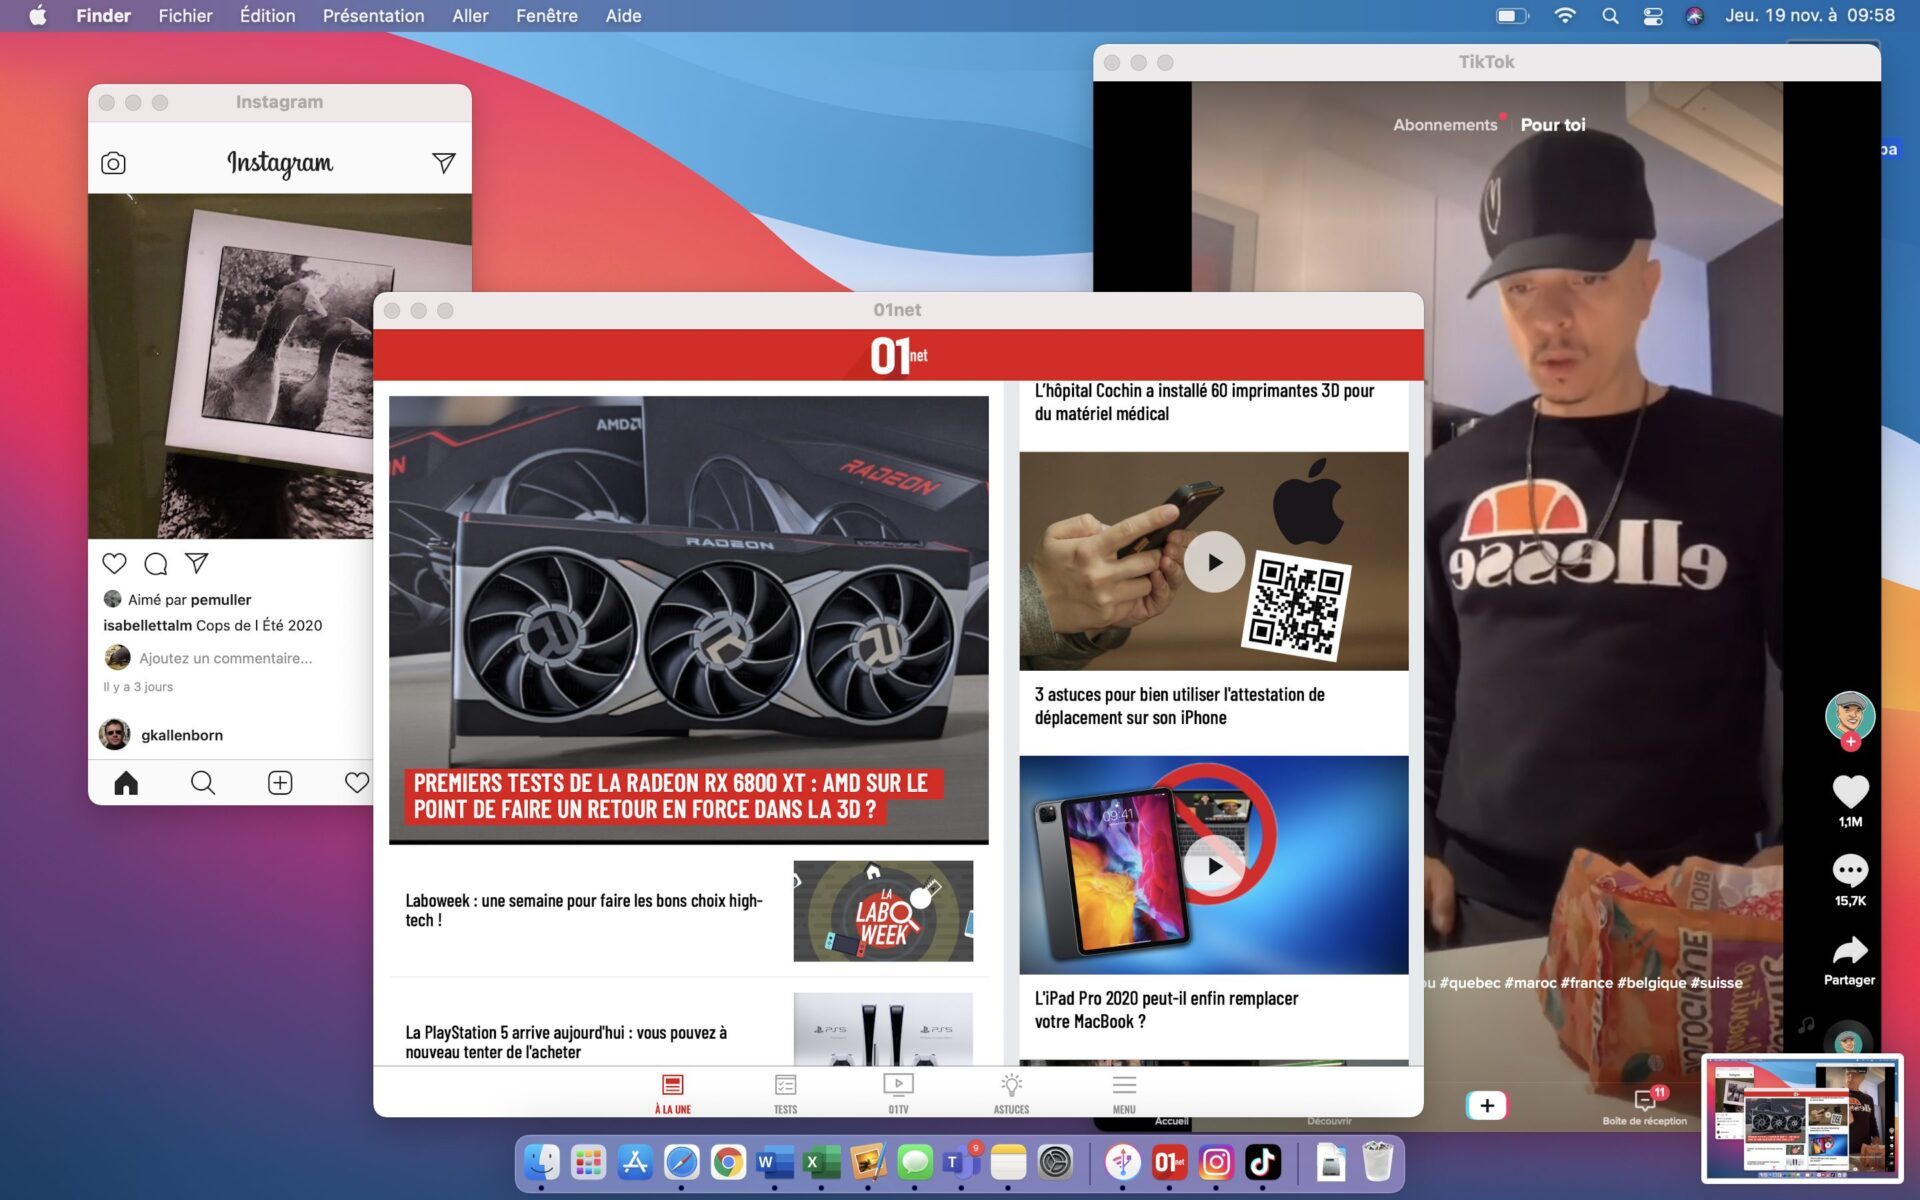
Task: Open Spotlight search in menu bar
Action: pos(1610,16)
